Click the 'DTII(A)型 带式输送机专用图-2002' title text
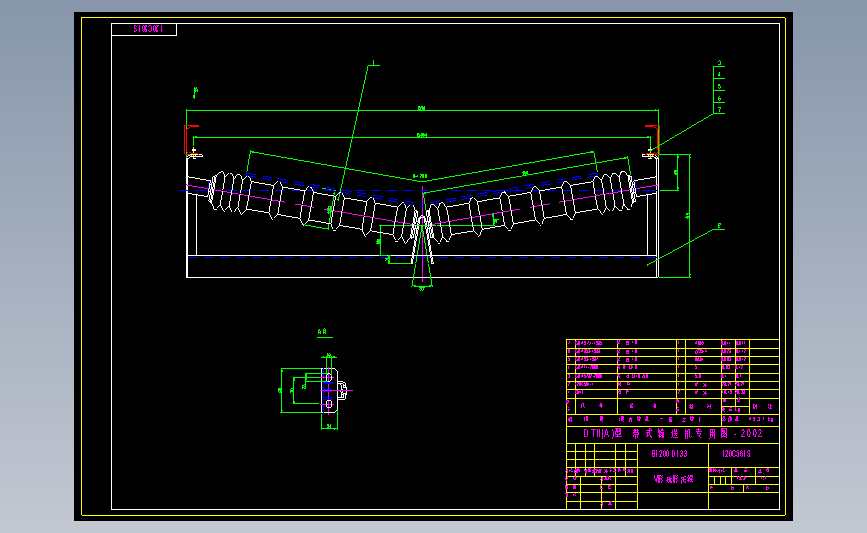 673,434
